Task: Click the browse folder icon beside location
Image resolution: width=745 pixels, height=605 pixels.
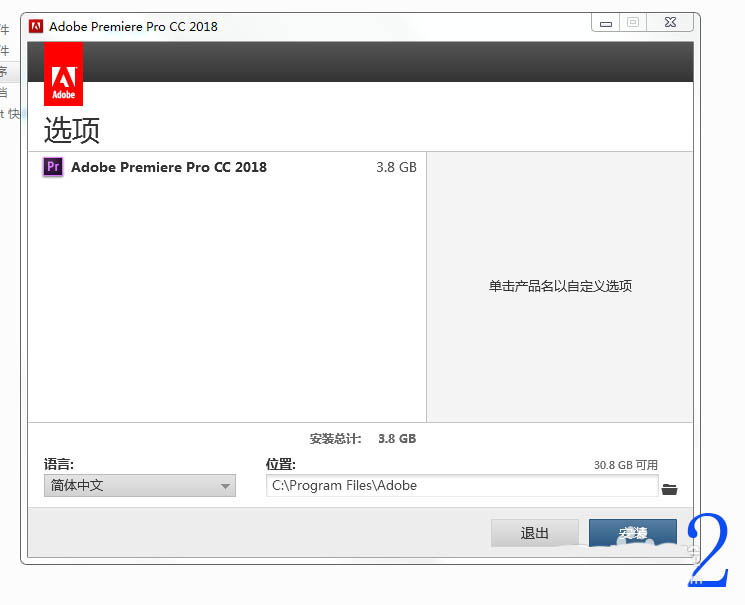Action: pos(669,489)
